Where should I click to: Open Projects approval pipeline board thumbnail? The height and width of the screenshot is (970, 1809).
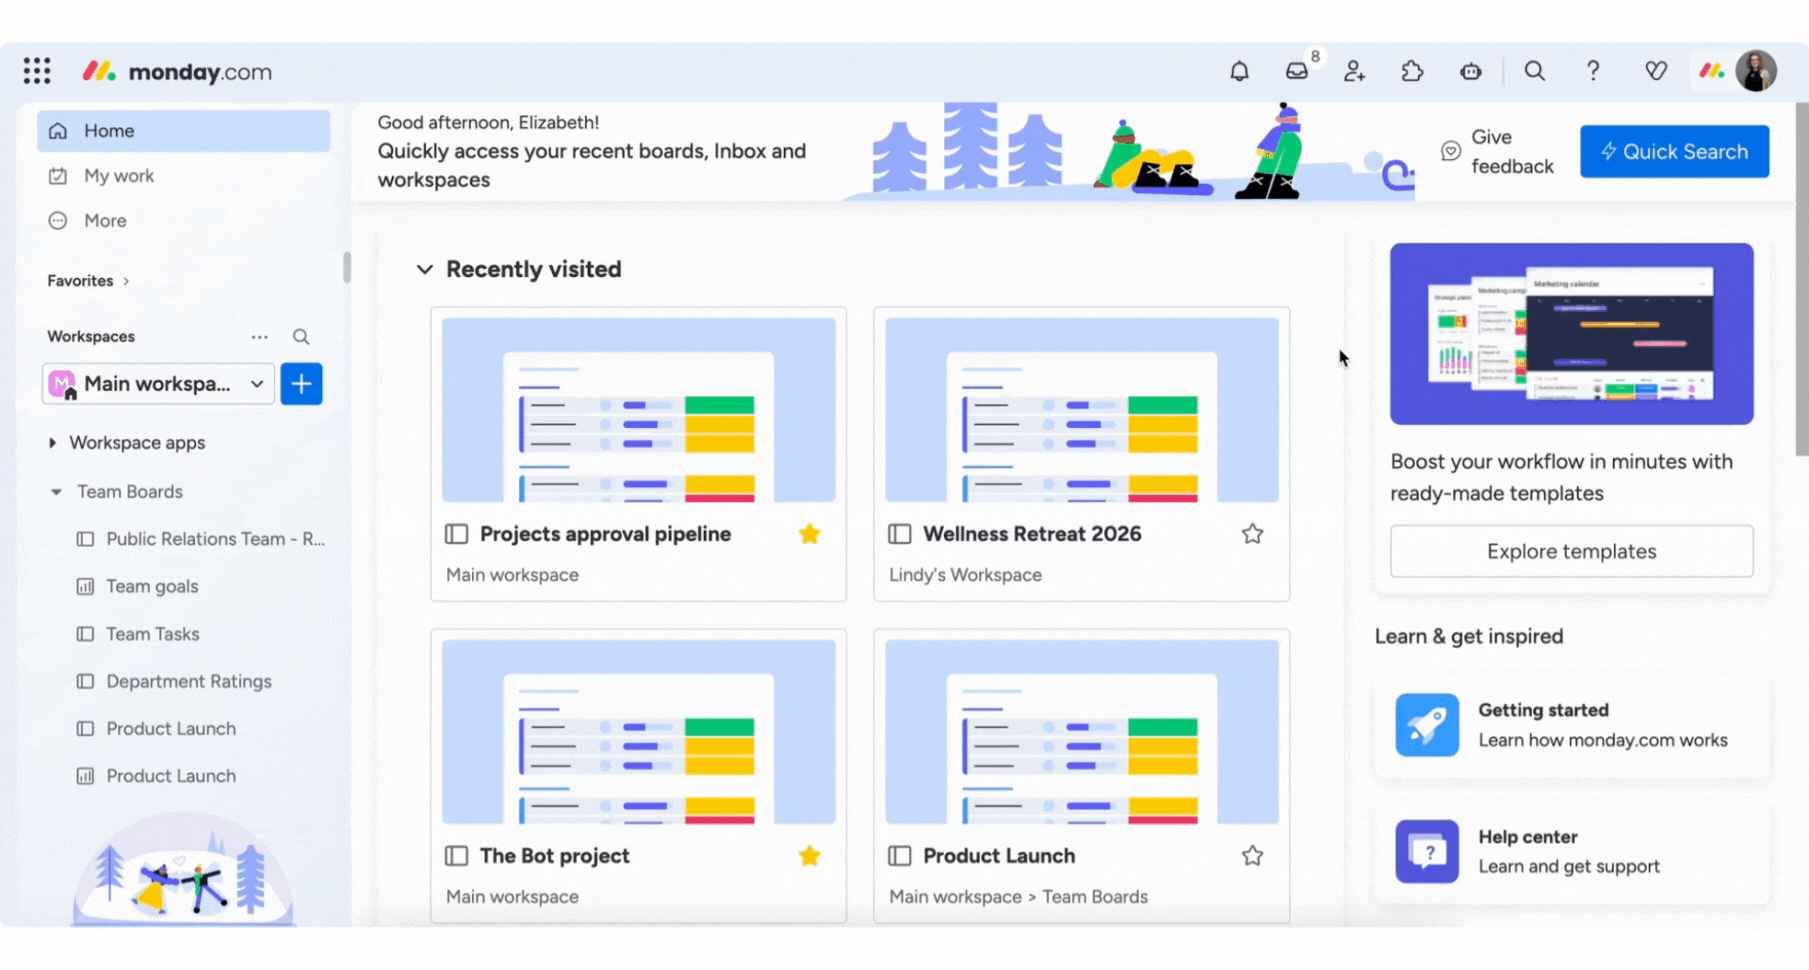click(638, 410)
